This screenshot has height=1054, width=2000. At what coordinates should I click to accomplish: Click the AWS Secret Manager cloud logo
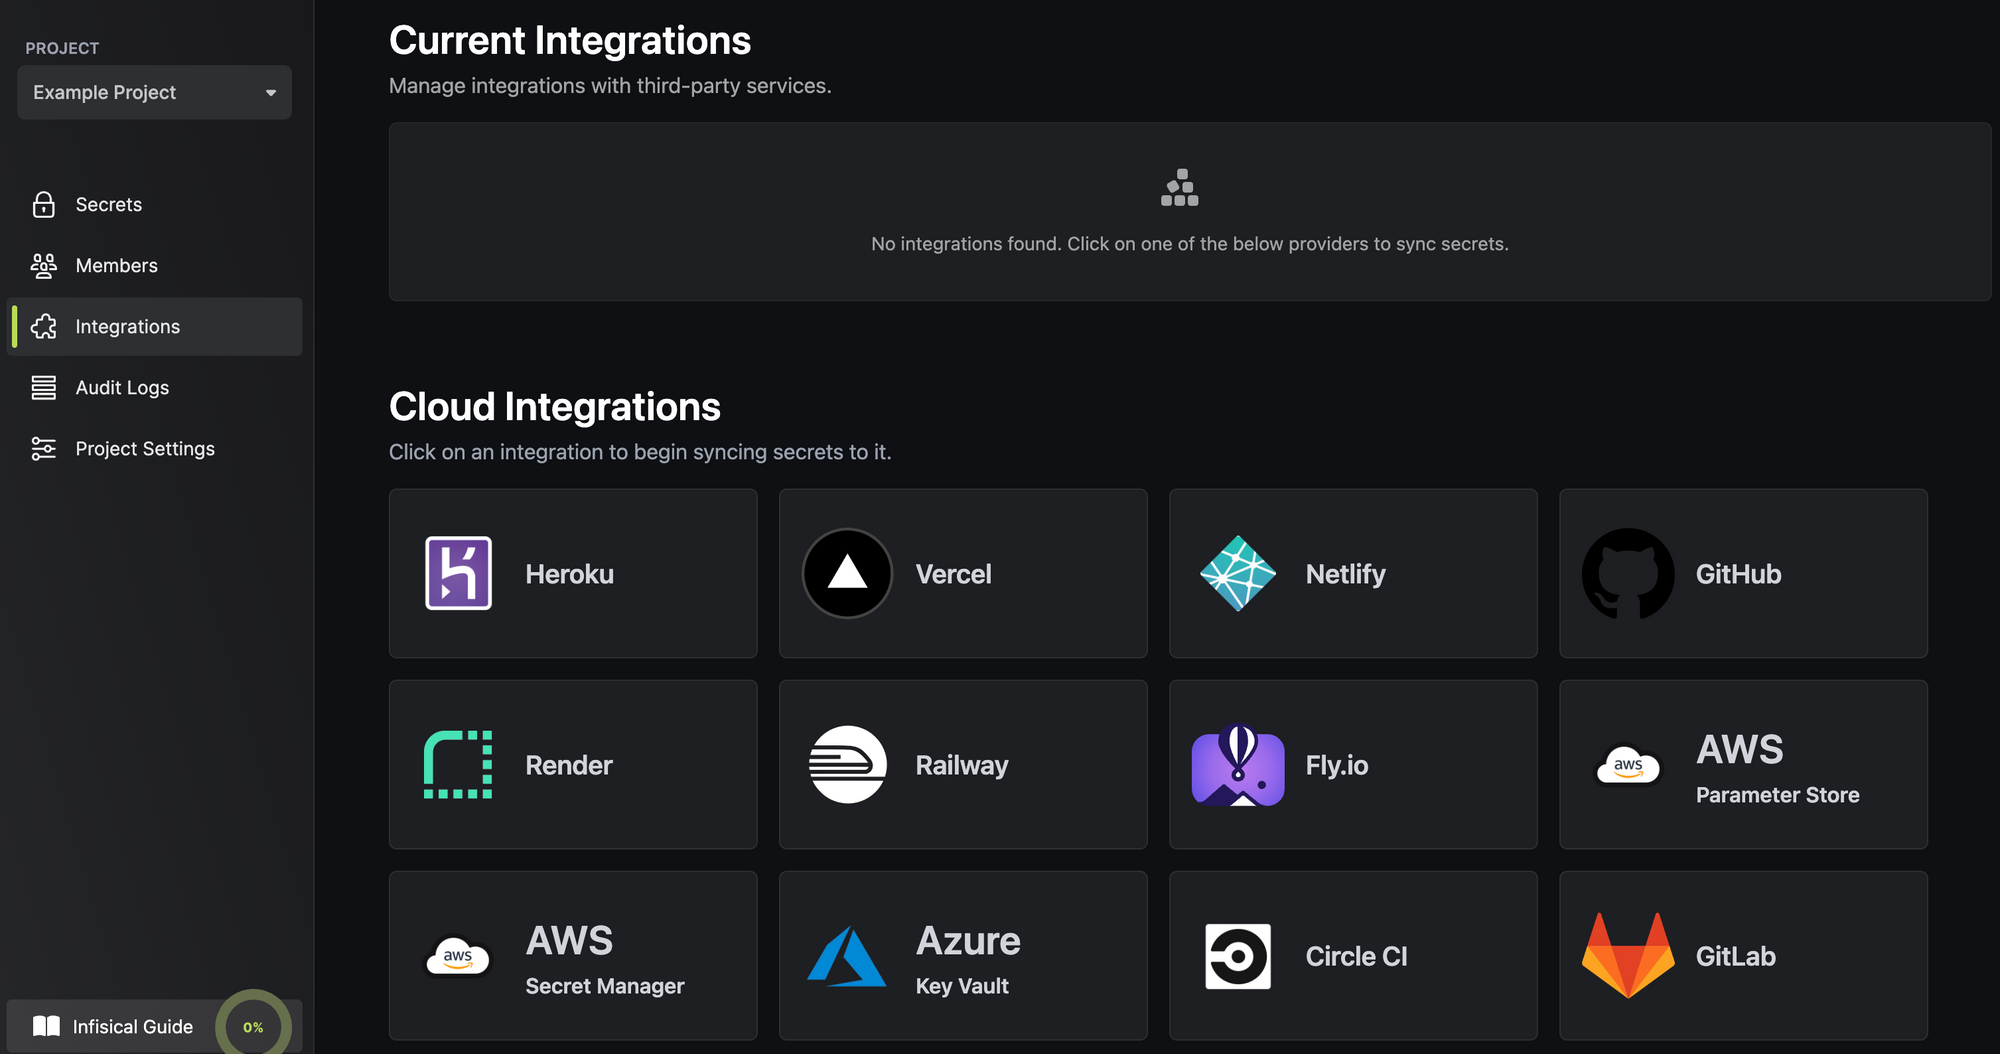point(458,956)
